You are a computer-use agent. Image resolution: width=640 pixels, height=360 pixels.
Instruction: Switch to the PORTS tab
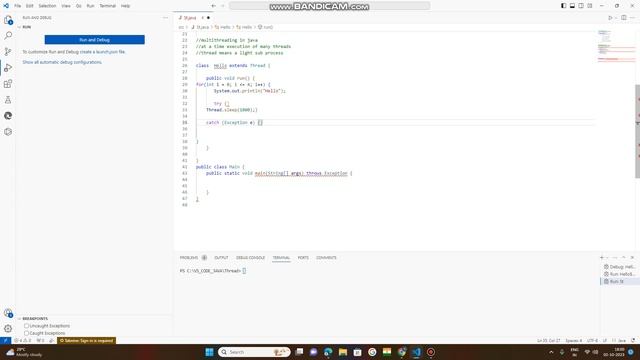coord(303,258)
